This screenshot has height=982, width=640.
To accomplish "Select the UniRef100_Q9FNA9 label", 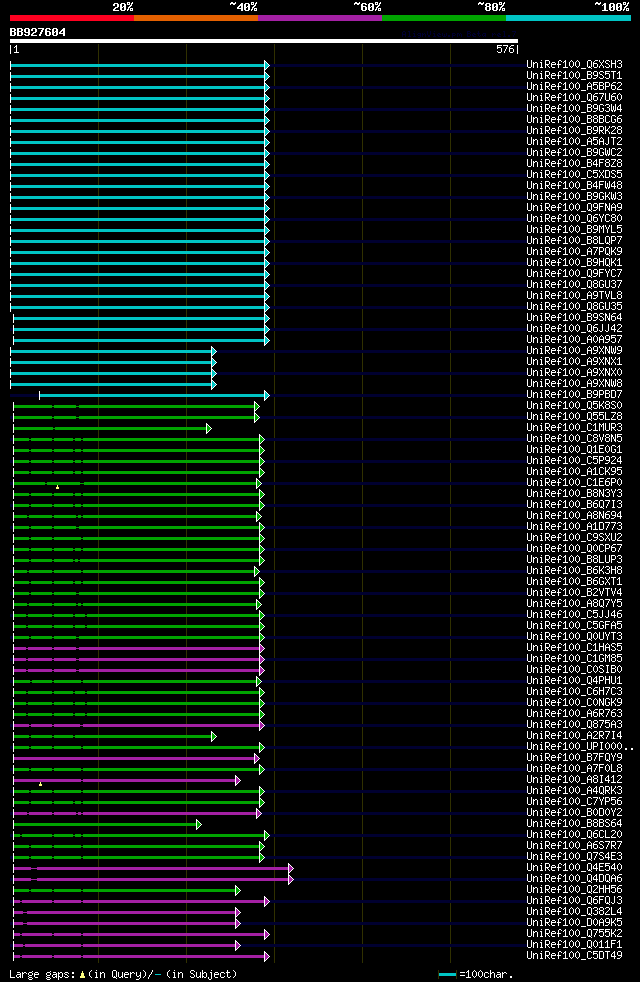I will point(574,207).
